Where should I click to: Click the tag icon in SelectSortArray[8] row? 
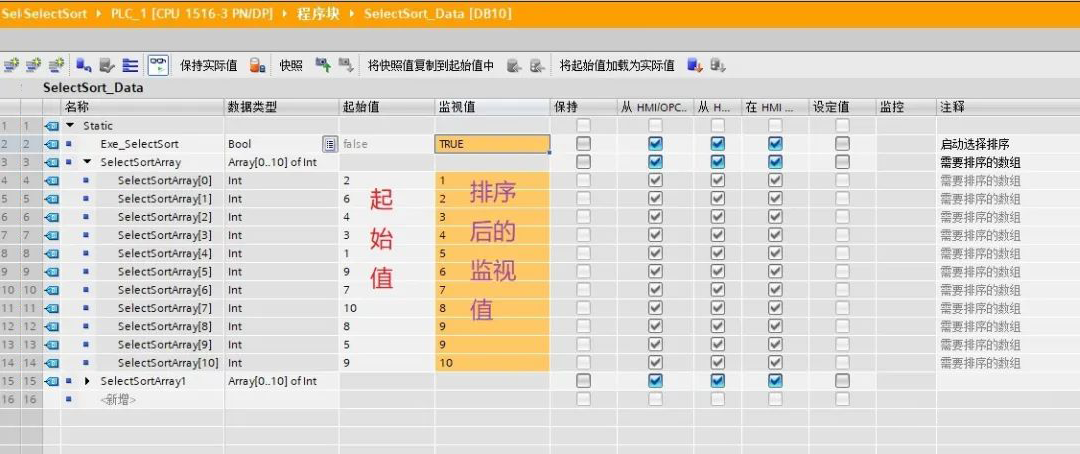click(52, 326)
